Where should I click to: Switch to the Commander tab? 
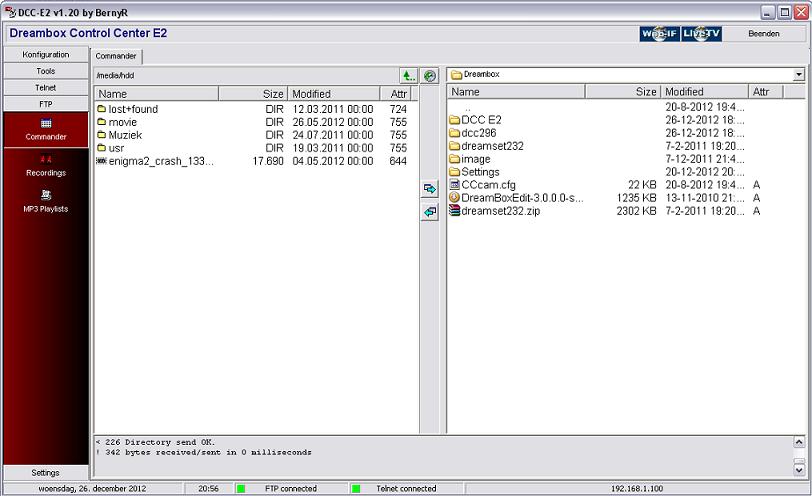click(116, 56)
